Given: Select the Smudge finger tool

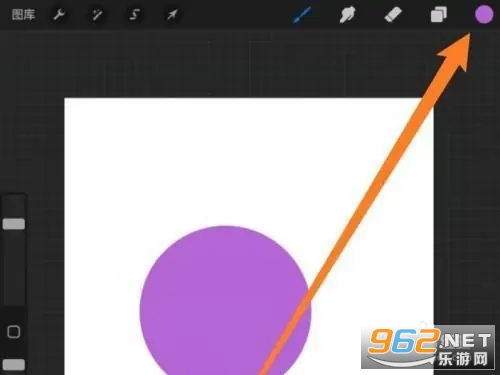Looking at the screenshot, I should click(x=347, y=15).
